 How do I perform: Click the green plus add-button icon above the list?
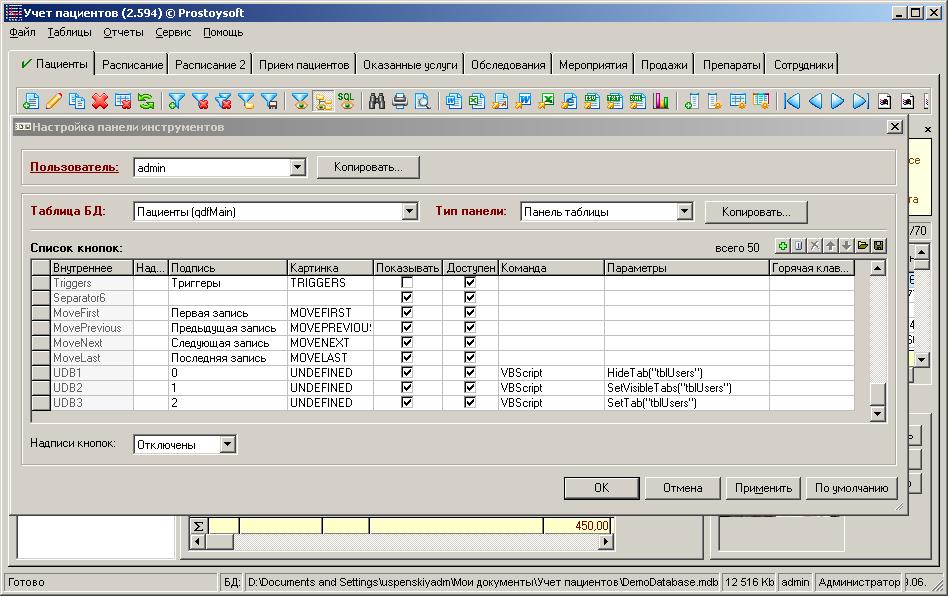(x=783, y=246)
